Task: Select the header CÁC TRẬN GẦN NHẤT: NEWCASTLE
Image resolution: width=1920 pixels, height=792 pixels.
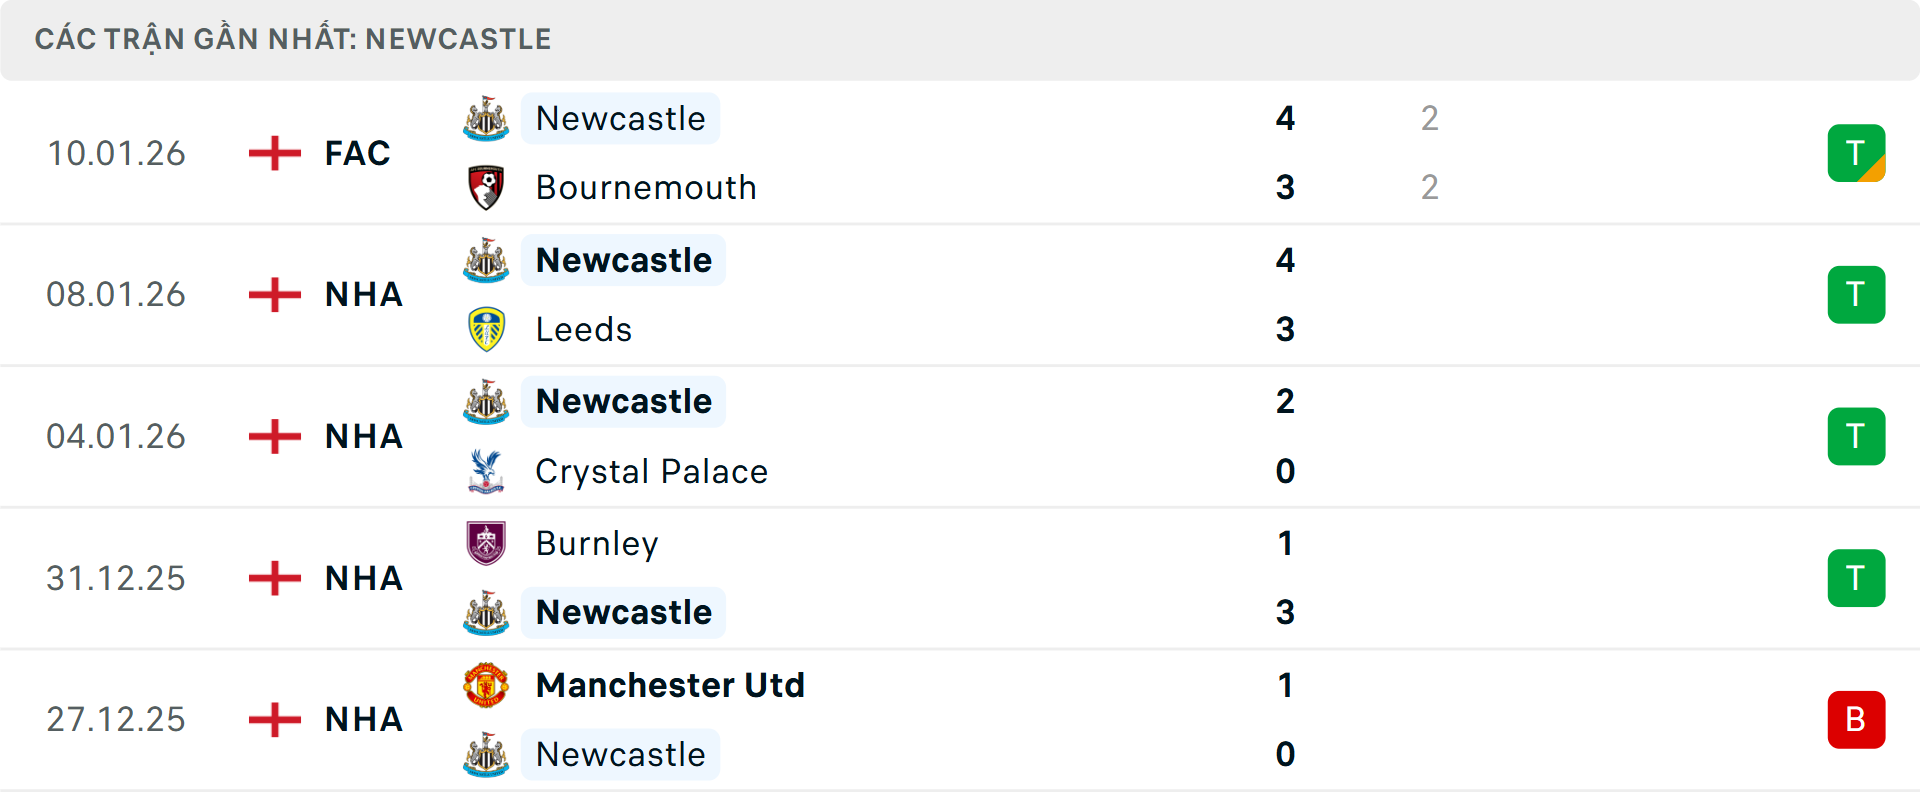Action: point(293,39)
